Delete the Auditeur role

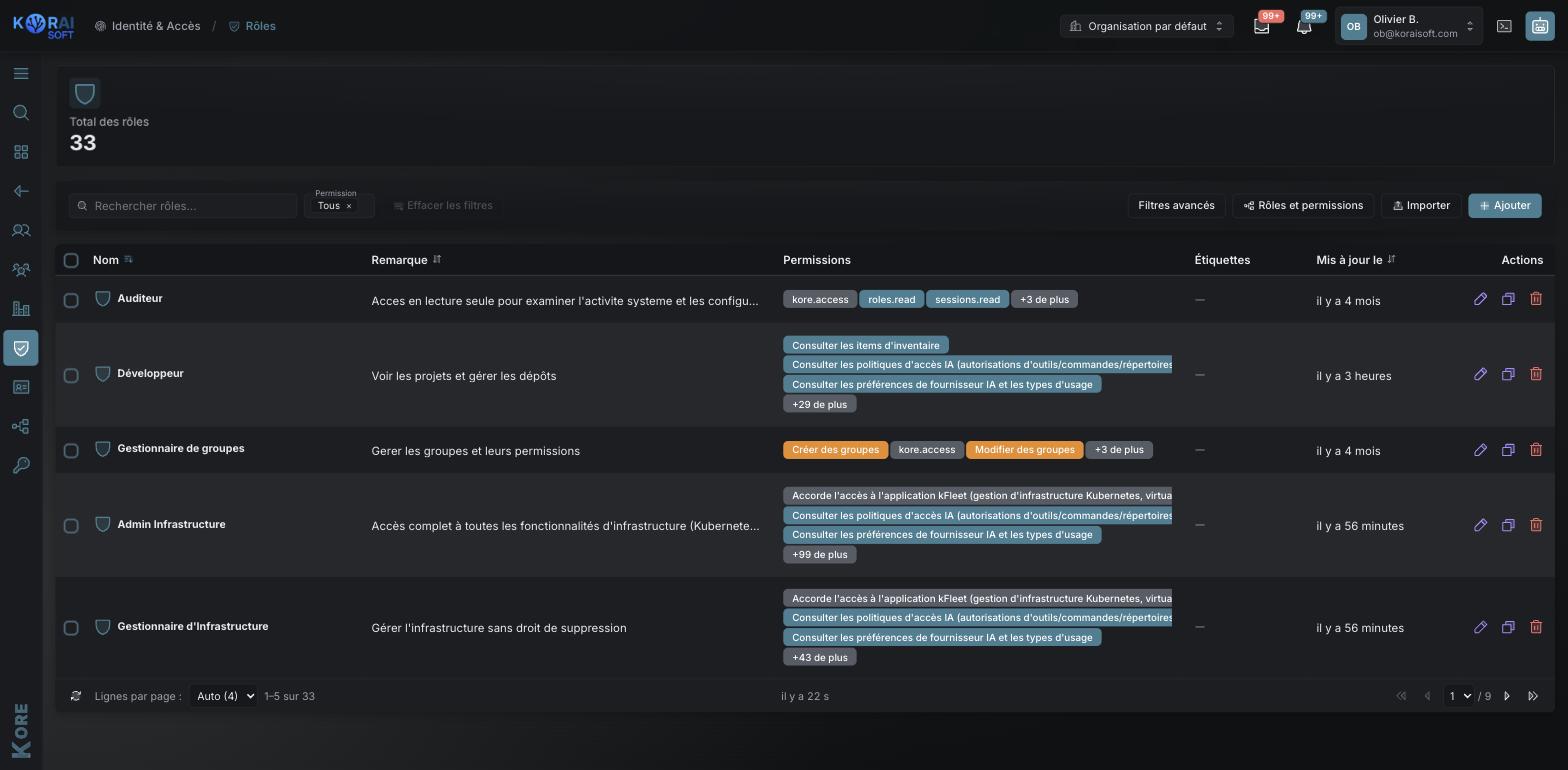coord(1536,299)
